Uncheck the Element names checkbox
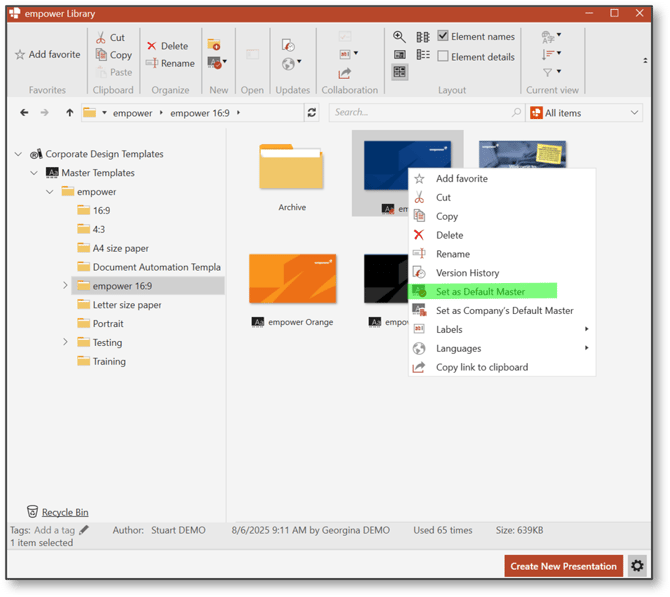The image size is (670, 597). tap(443, 36)
